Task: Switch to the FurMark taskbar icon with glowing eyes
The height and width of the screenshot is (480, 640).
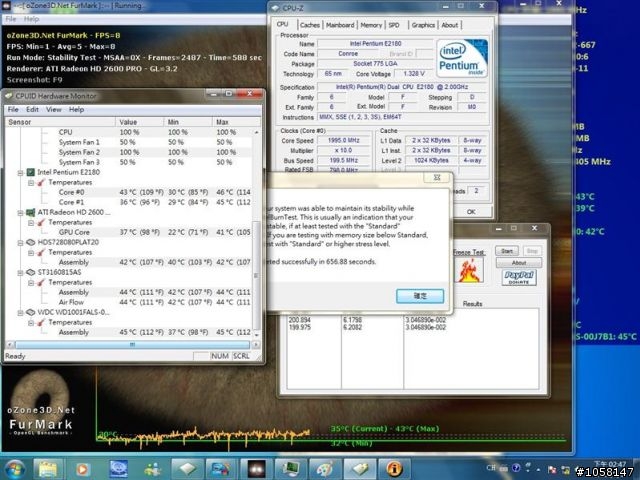Action: [x=256, y=469]
